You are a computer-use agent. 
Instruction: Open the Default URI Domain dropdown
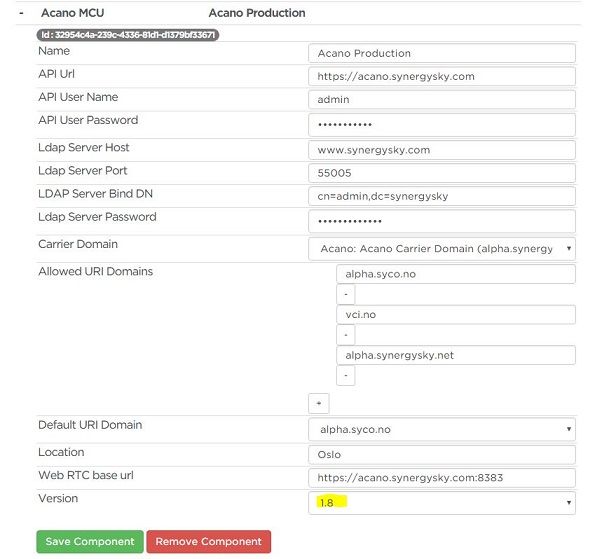(442, 429)
